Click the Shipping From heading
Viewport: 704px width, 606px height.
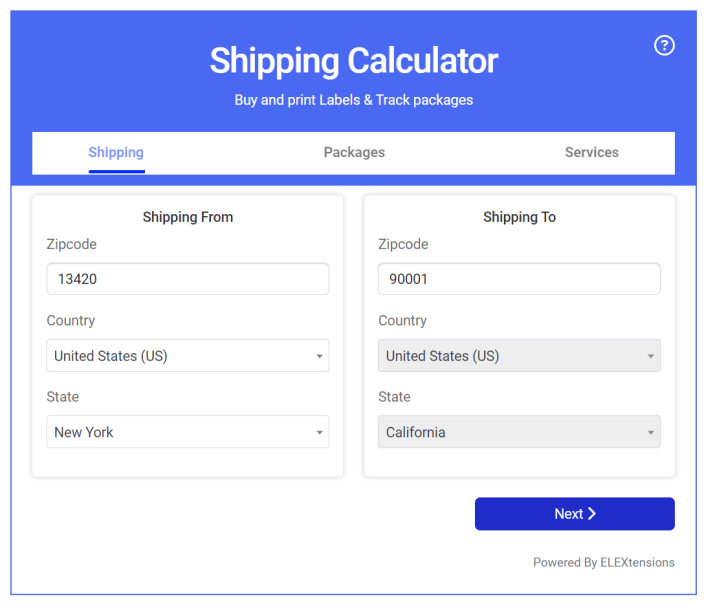pyautogui.click(x=188, y=217)
